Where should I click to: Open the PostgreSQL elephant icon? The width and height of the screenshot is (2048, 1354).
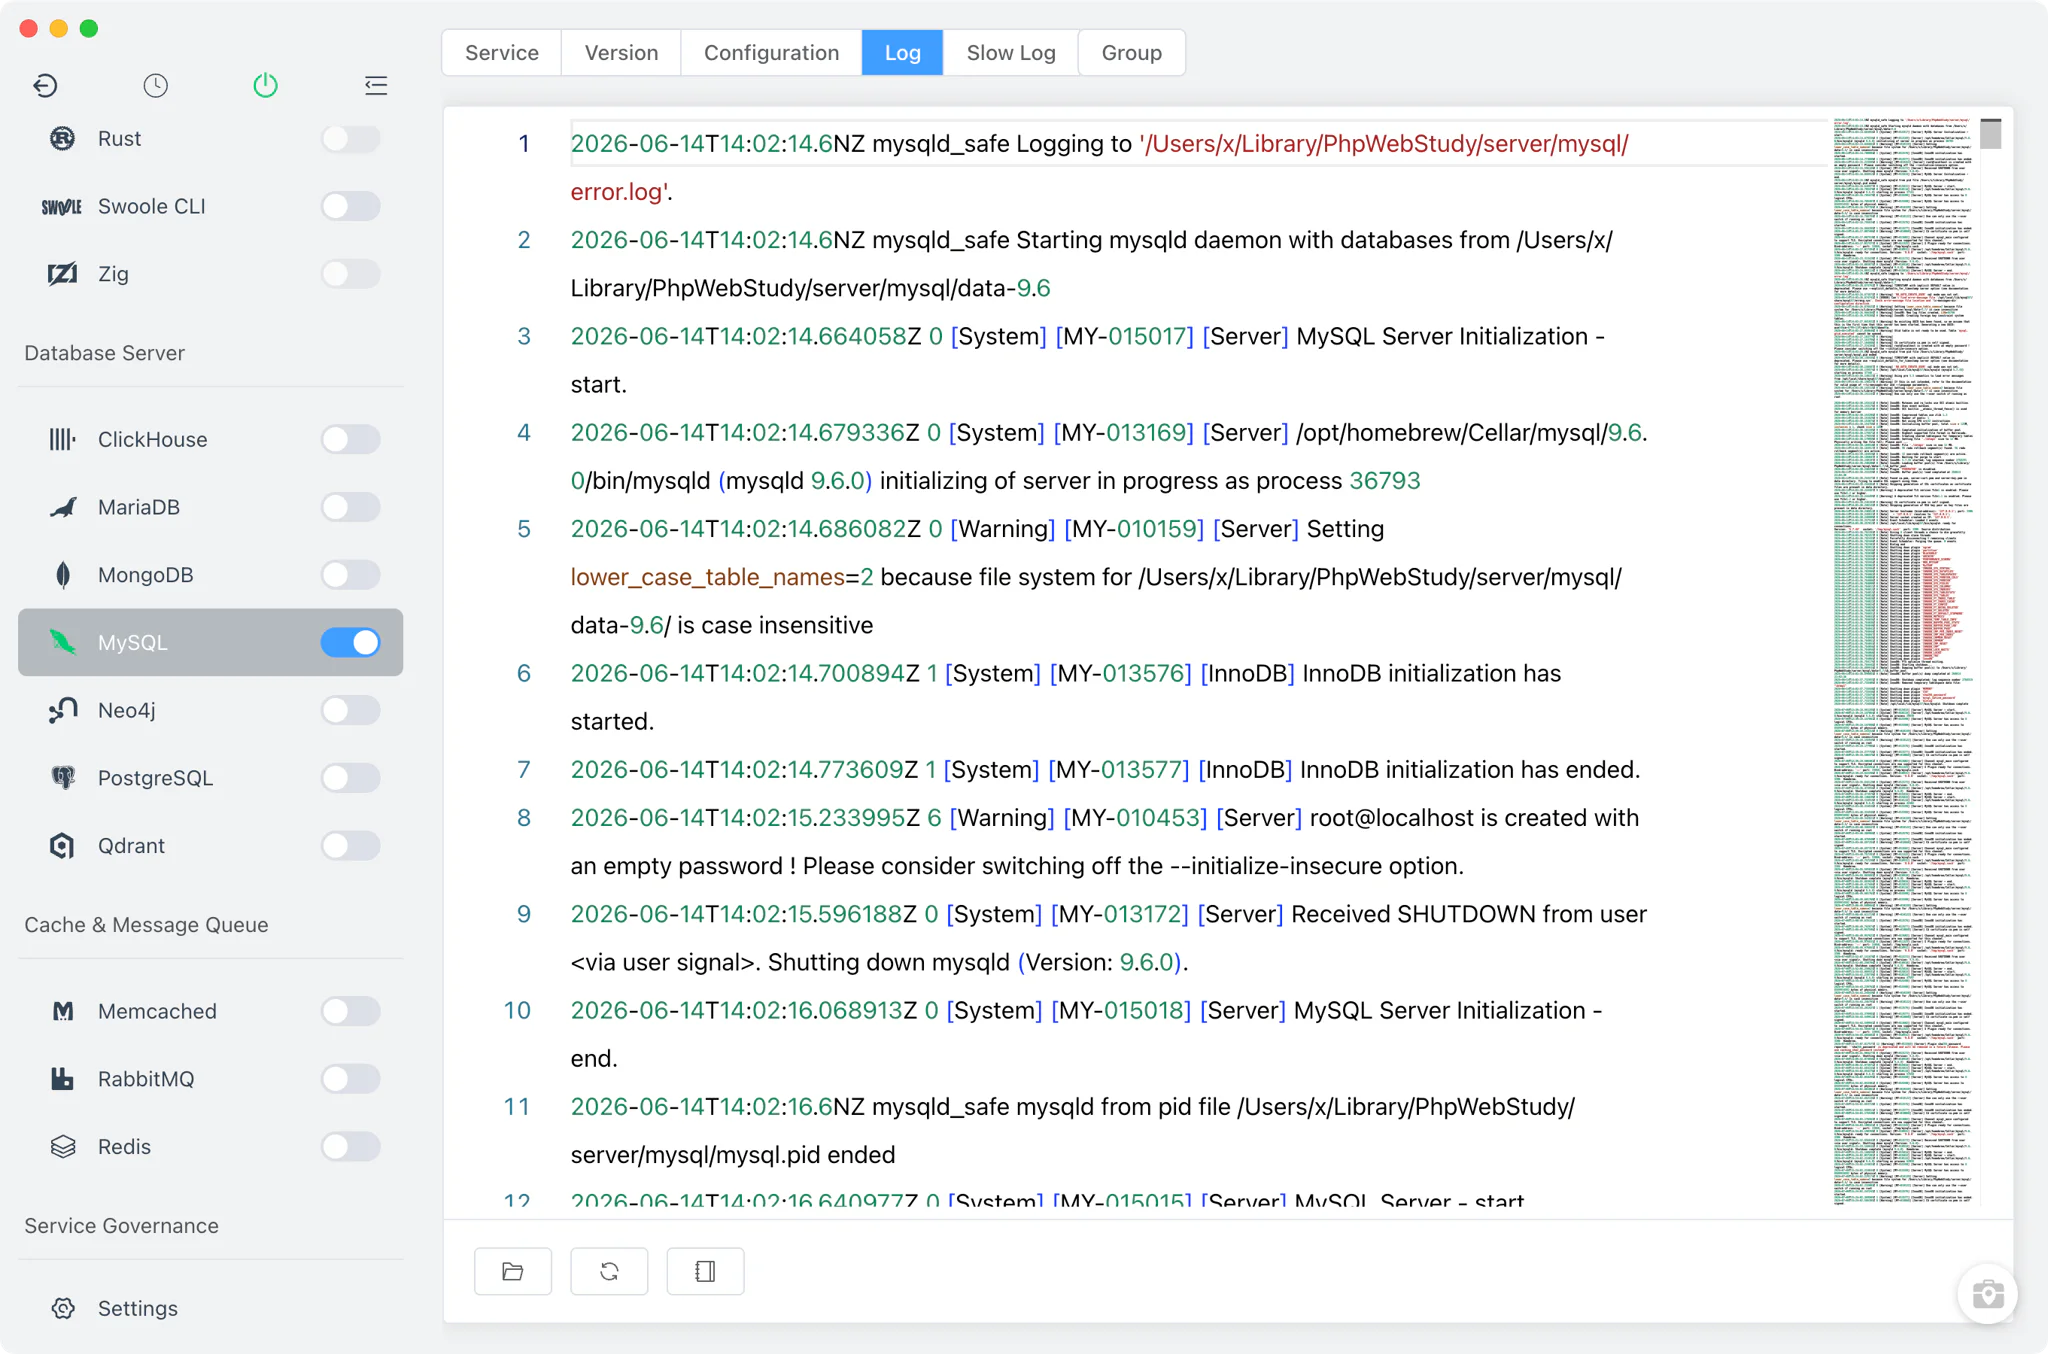pyautogui.click(x=63, y=778)
